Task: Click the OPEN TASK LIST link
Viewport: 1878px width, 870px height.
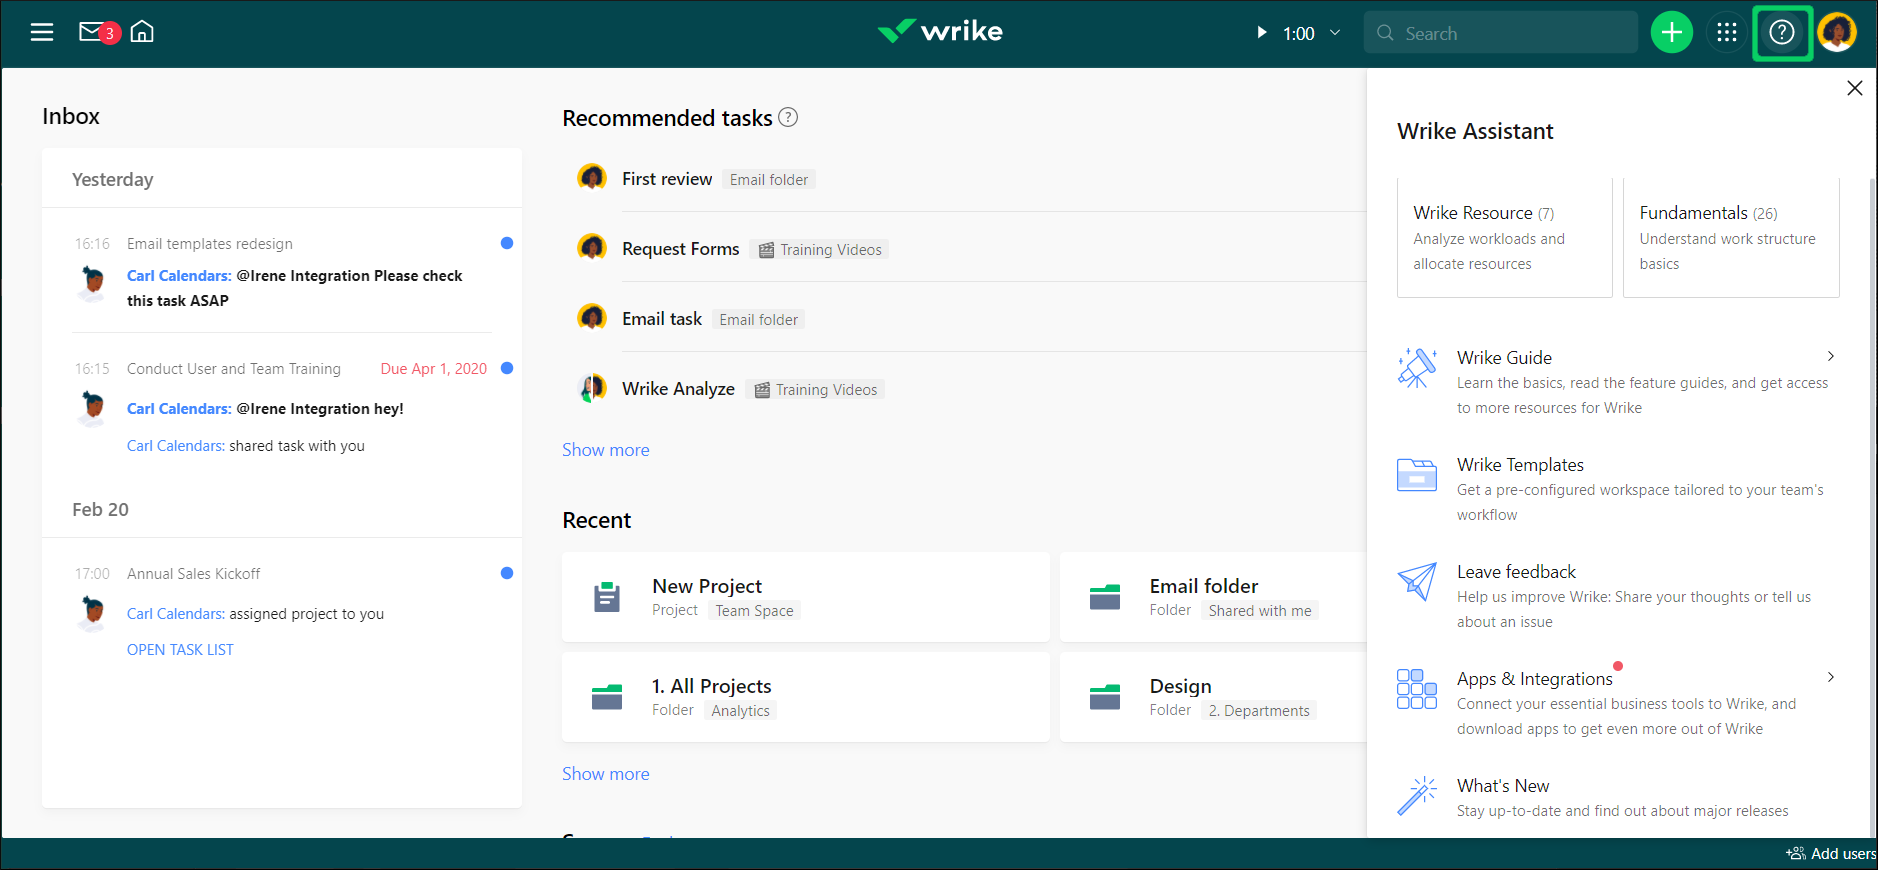Action: (180, 650)
